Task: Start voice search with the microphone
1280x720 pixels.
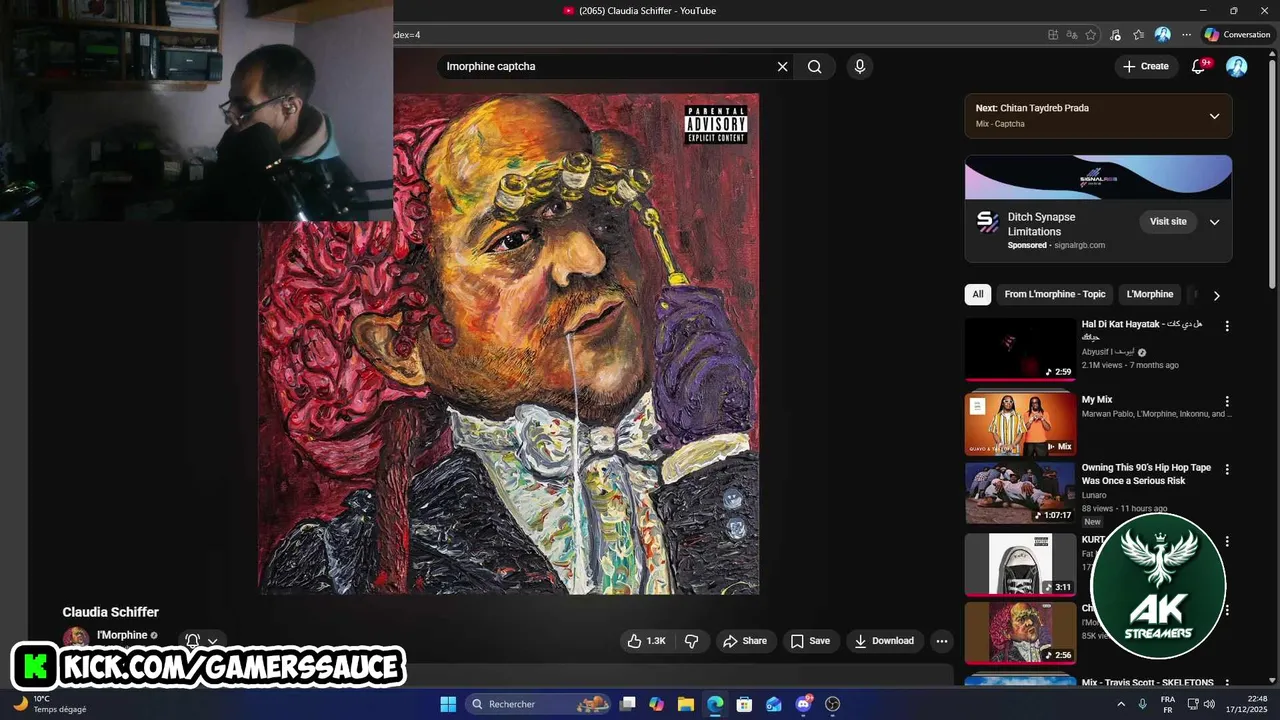Action: click(859, 66)
